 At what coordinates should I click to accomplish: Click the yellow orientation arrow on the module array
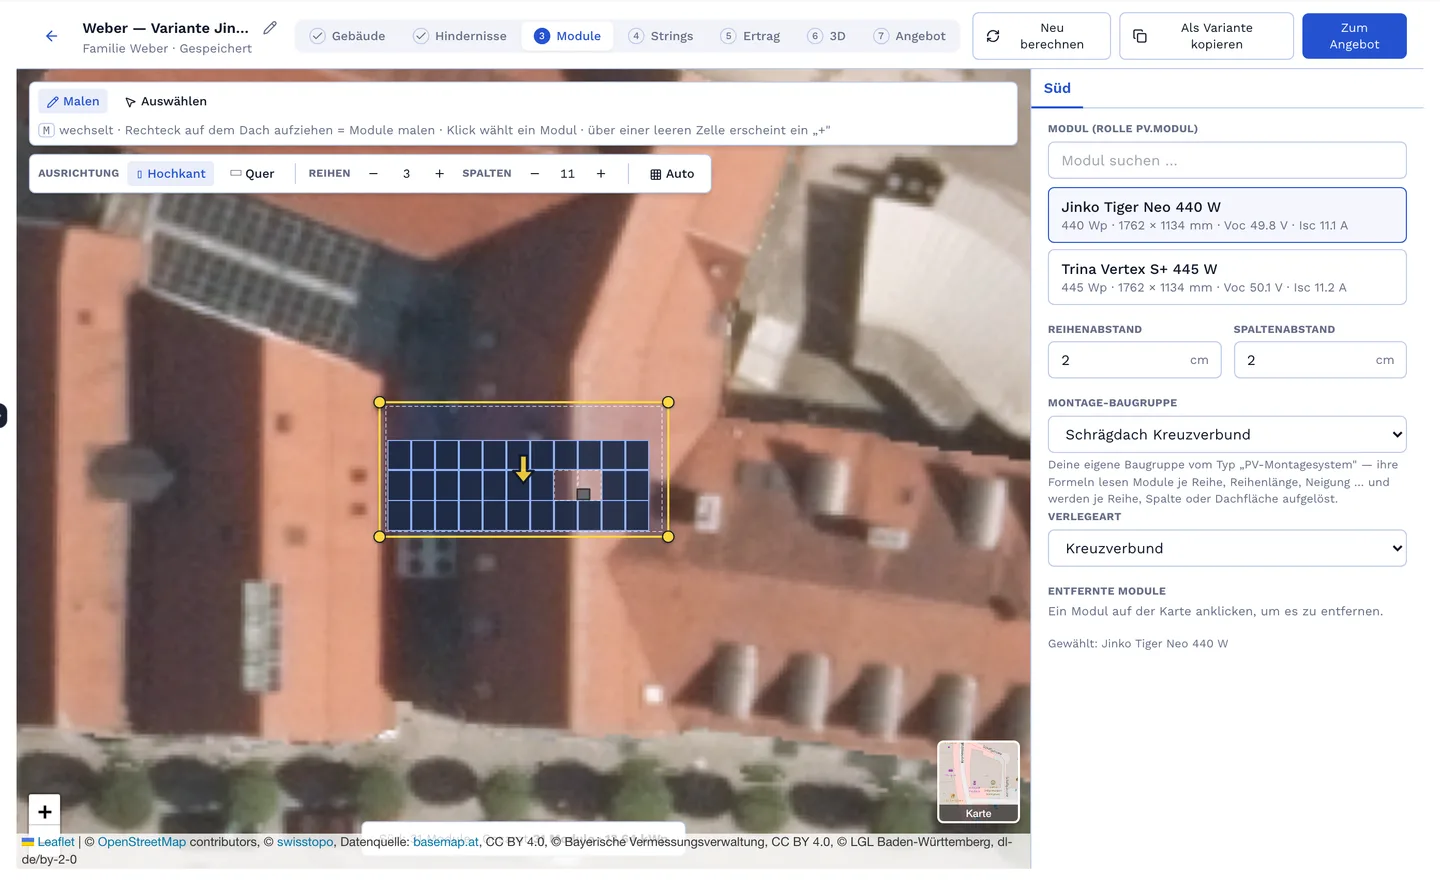click(523, 469)
